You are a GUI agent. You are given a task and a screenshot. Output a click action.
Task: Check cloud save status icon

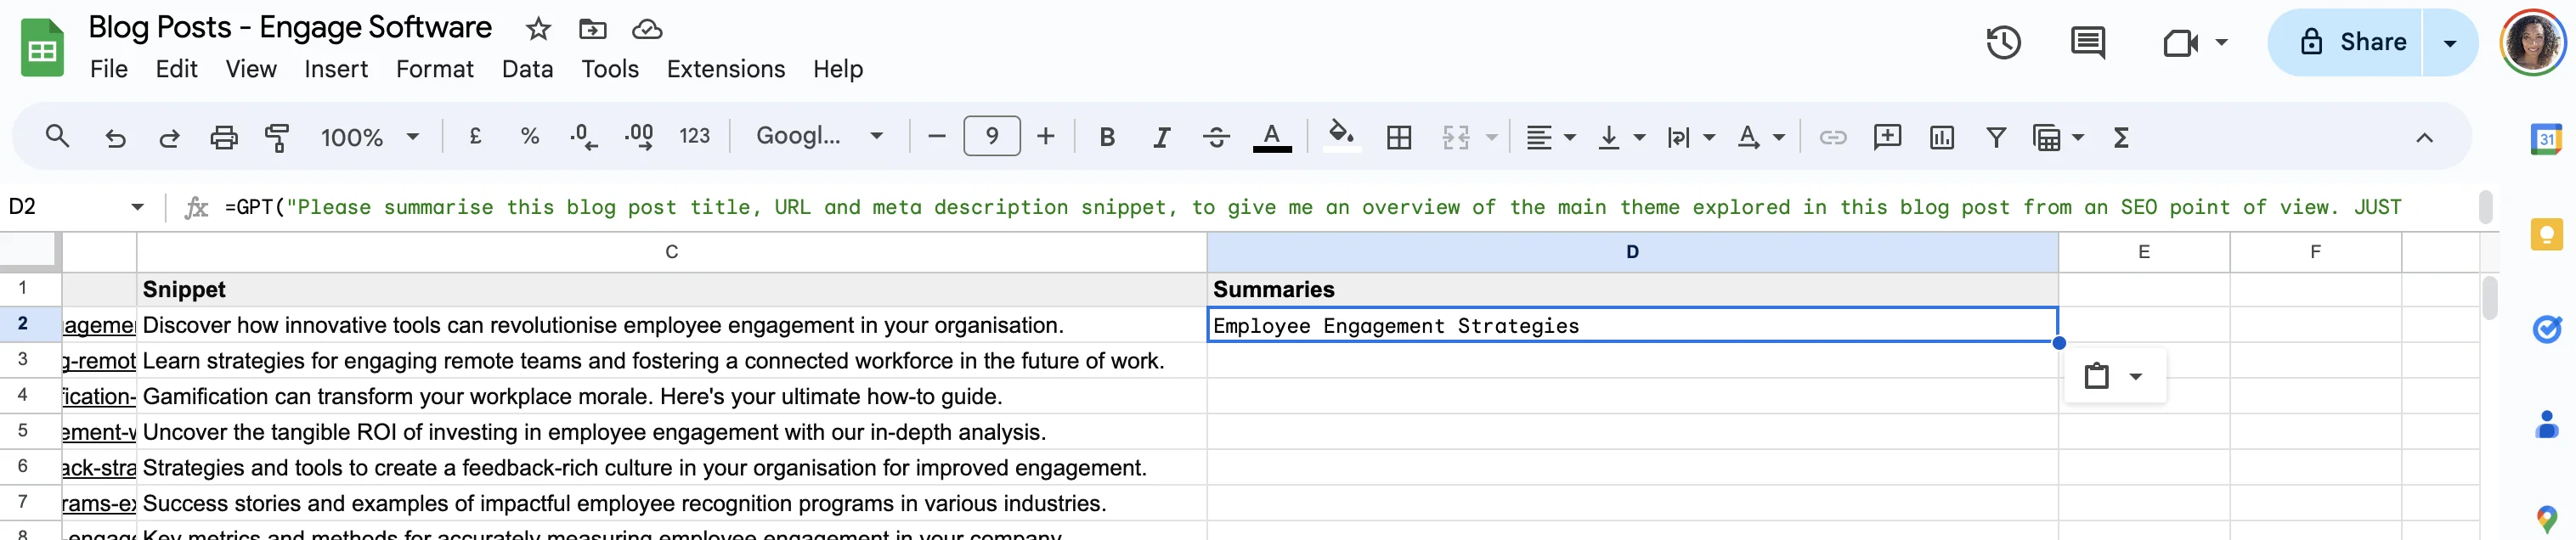pyautogui.click(x=647, y=29)
